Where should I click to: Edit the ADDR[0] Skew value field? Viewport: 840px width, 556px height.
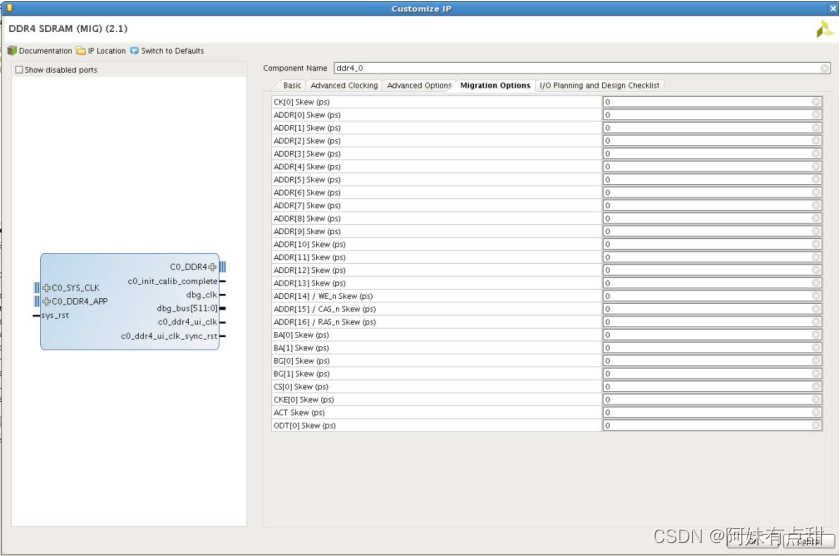[x=712, y=115]
